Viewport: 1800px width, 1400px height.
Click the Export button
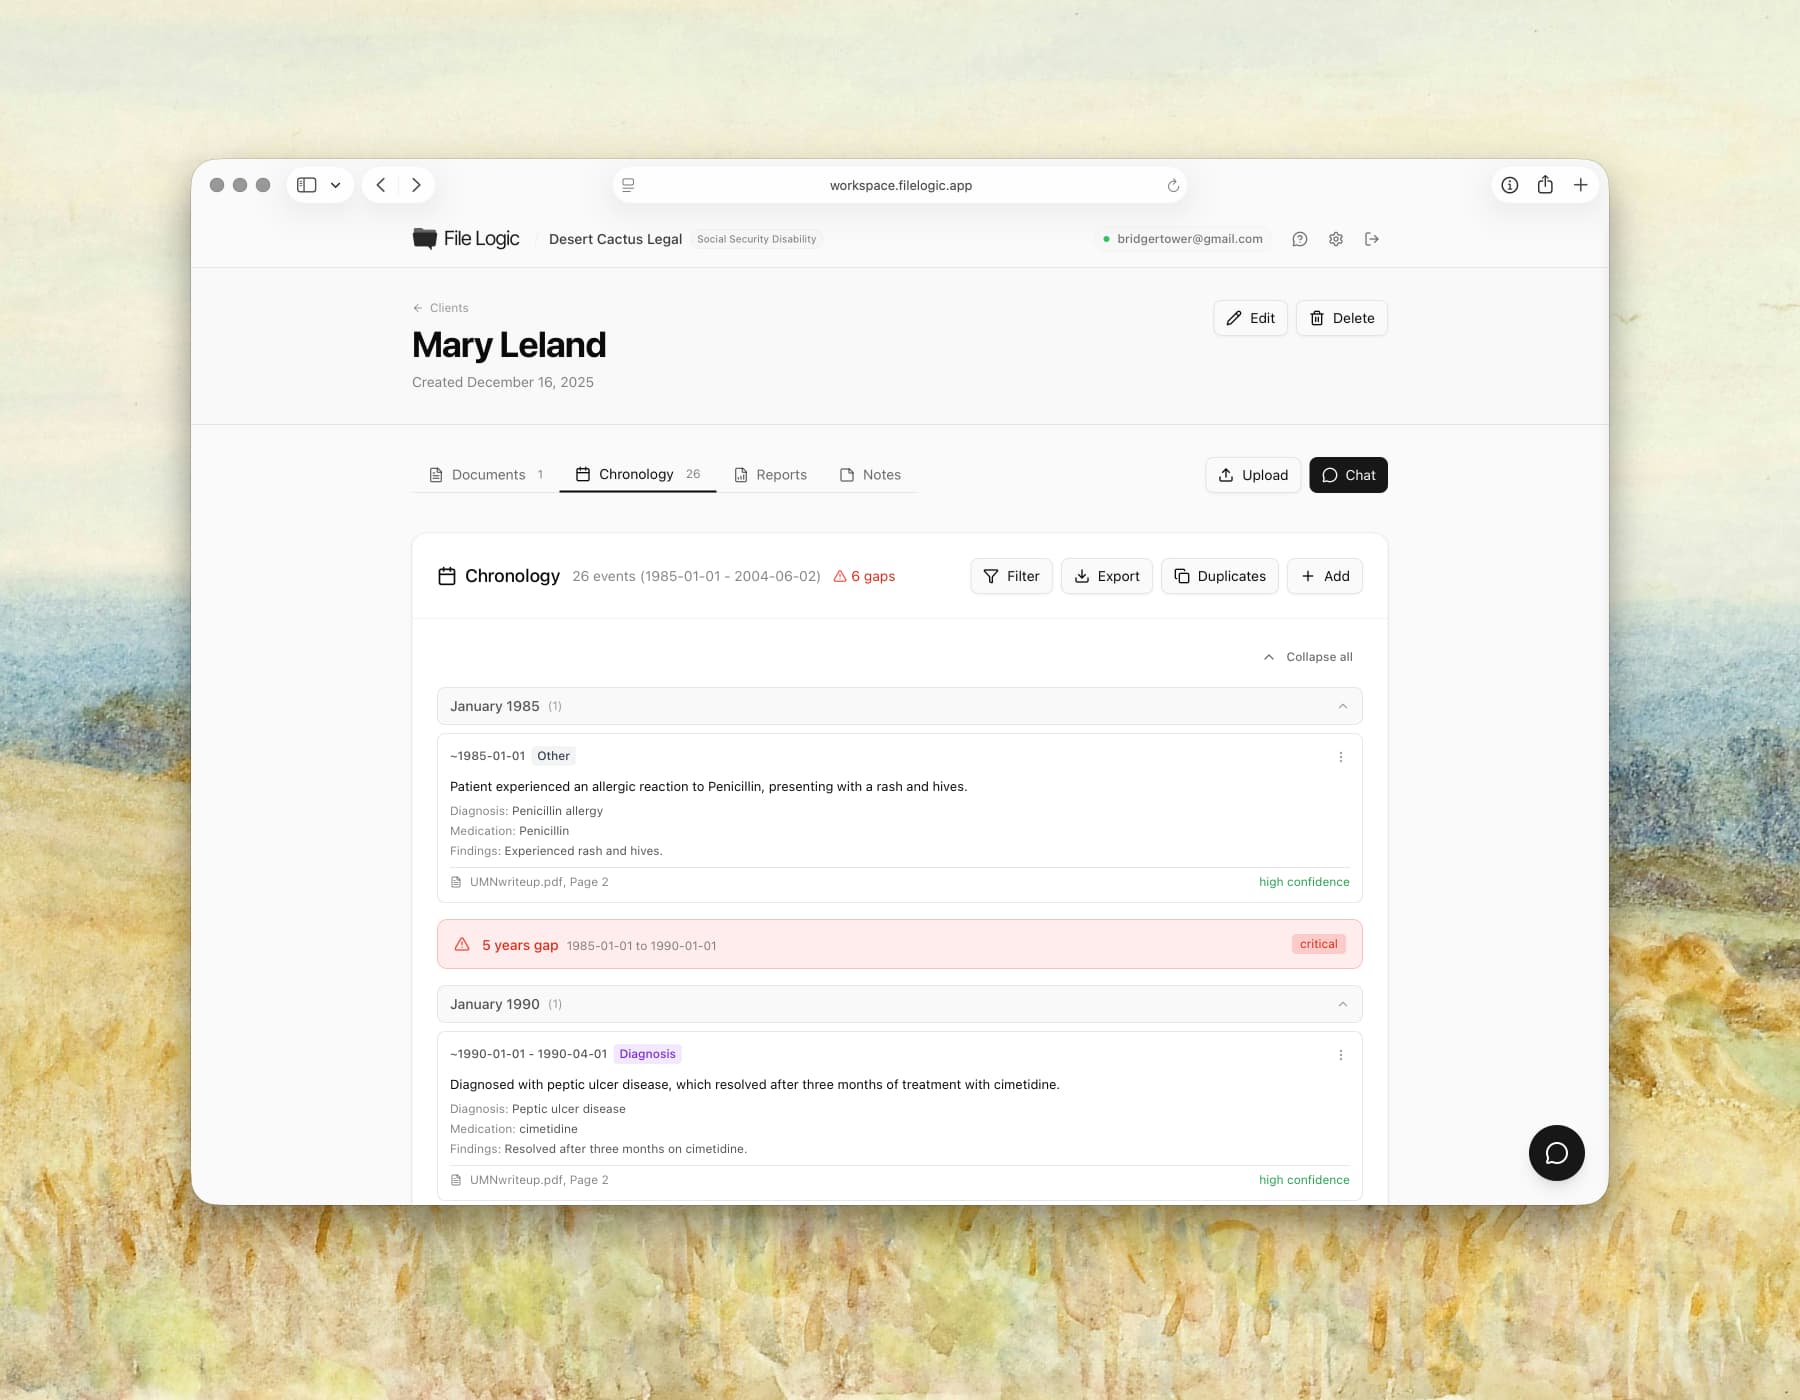[x=1106, y=576]
